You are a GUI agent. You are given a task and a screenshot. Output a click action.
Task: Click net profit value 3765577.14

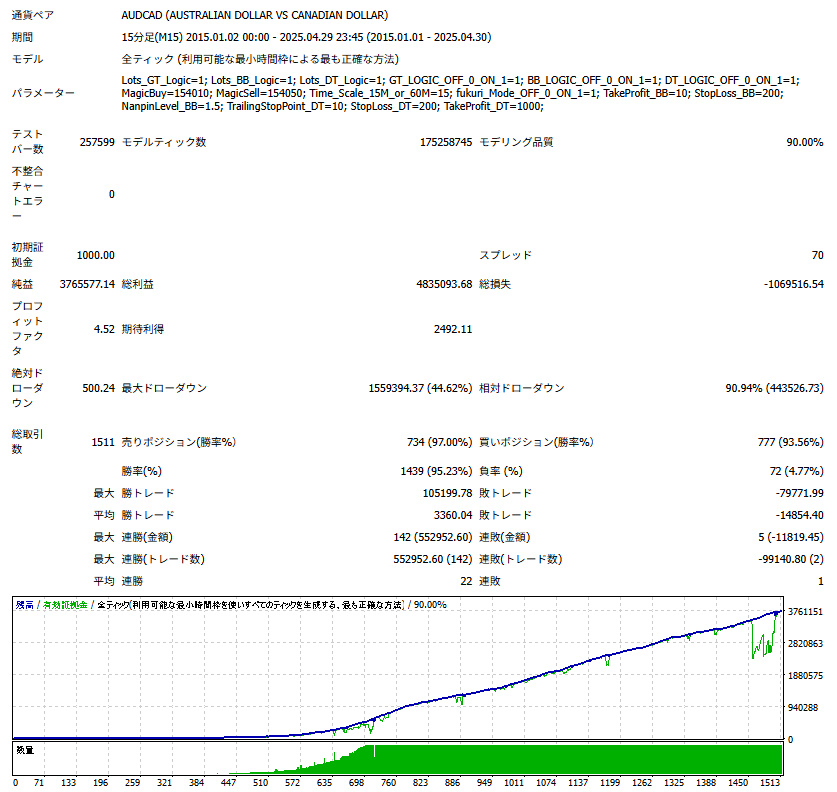87,284
